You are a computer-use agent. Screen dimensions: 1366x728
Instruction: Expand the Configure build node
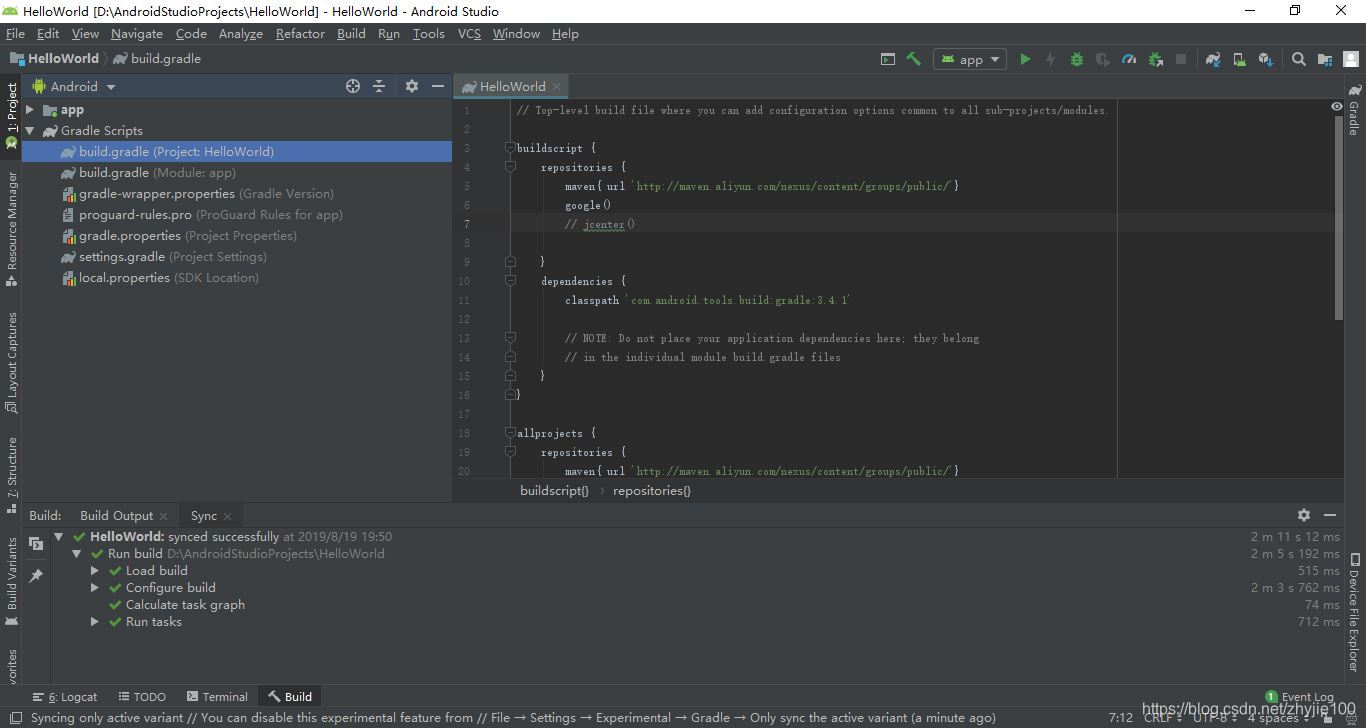click(x=95, y=588)
